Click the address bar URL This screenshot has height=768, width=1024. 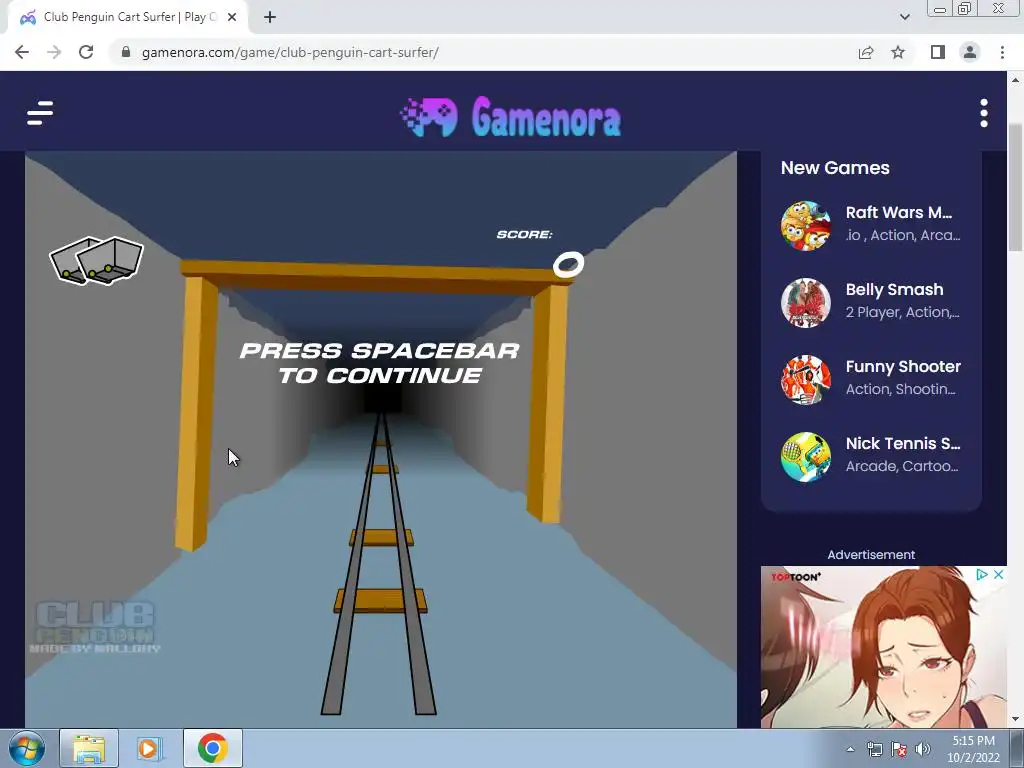coord(290,52)
